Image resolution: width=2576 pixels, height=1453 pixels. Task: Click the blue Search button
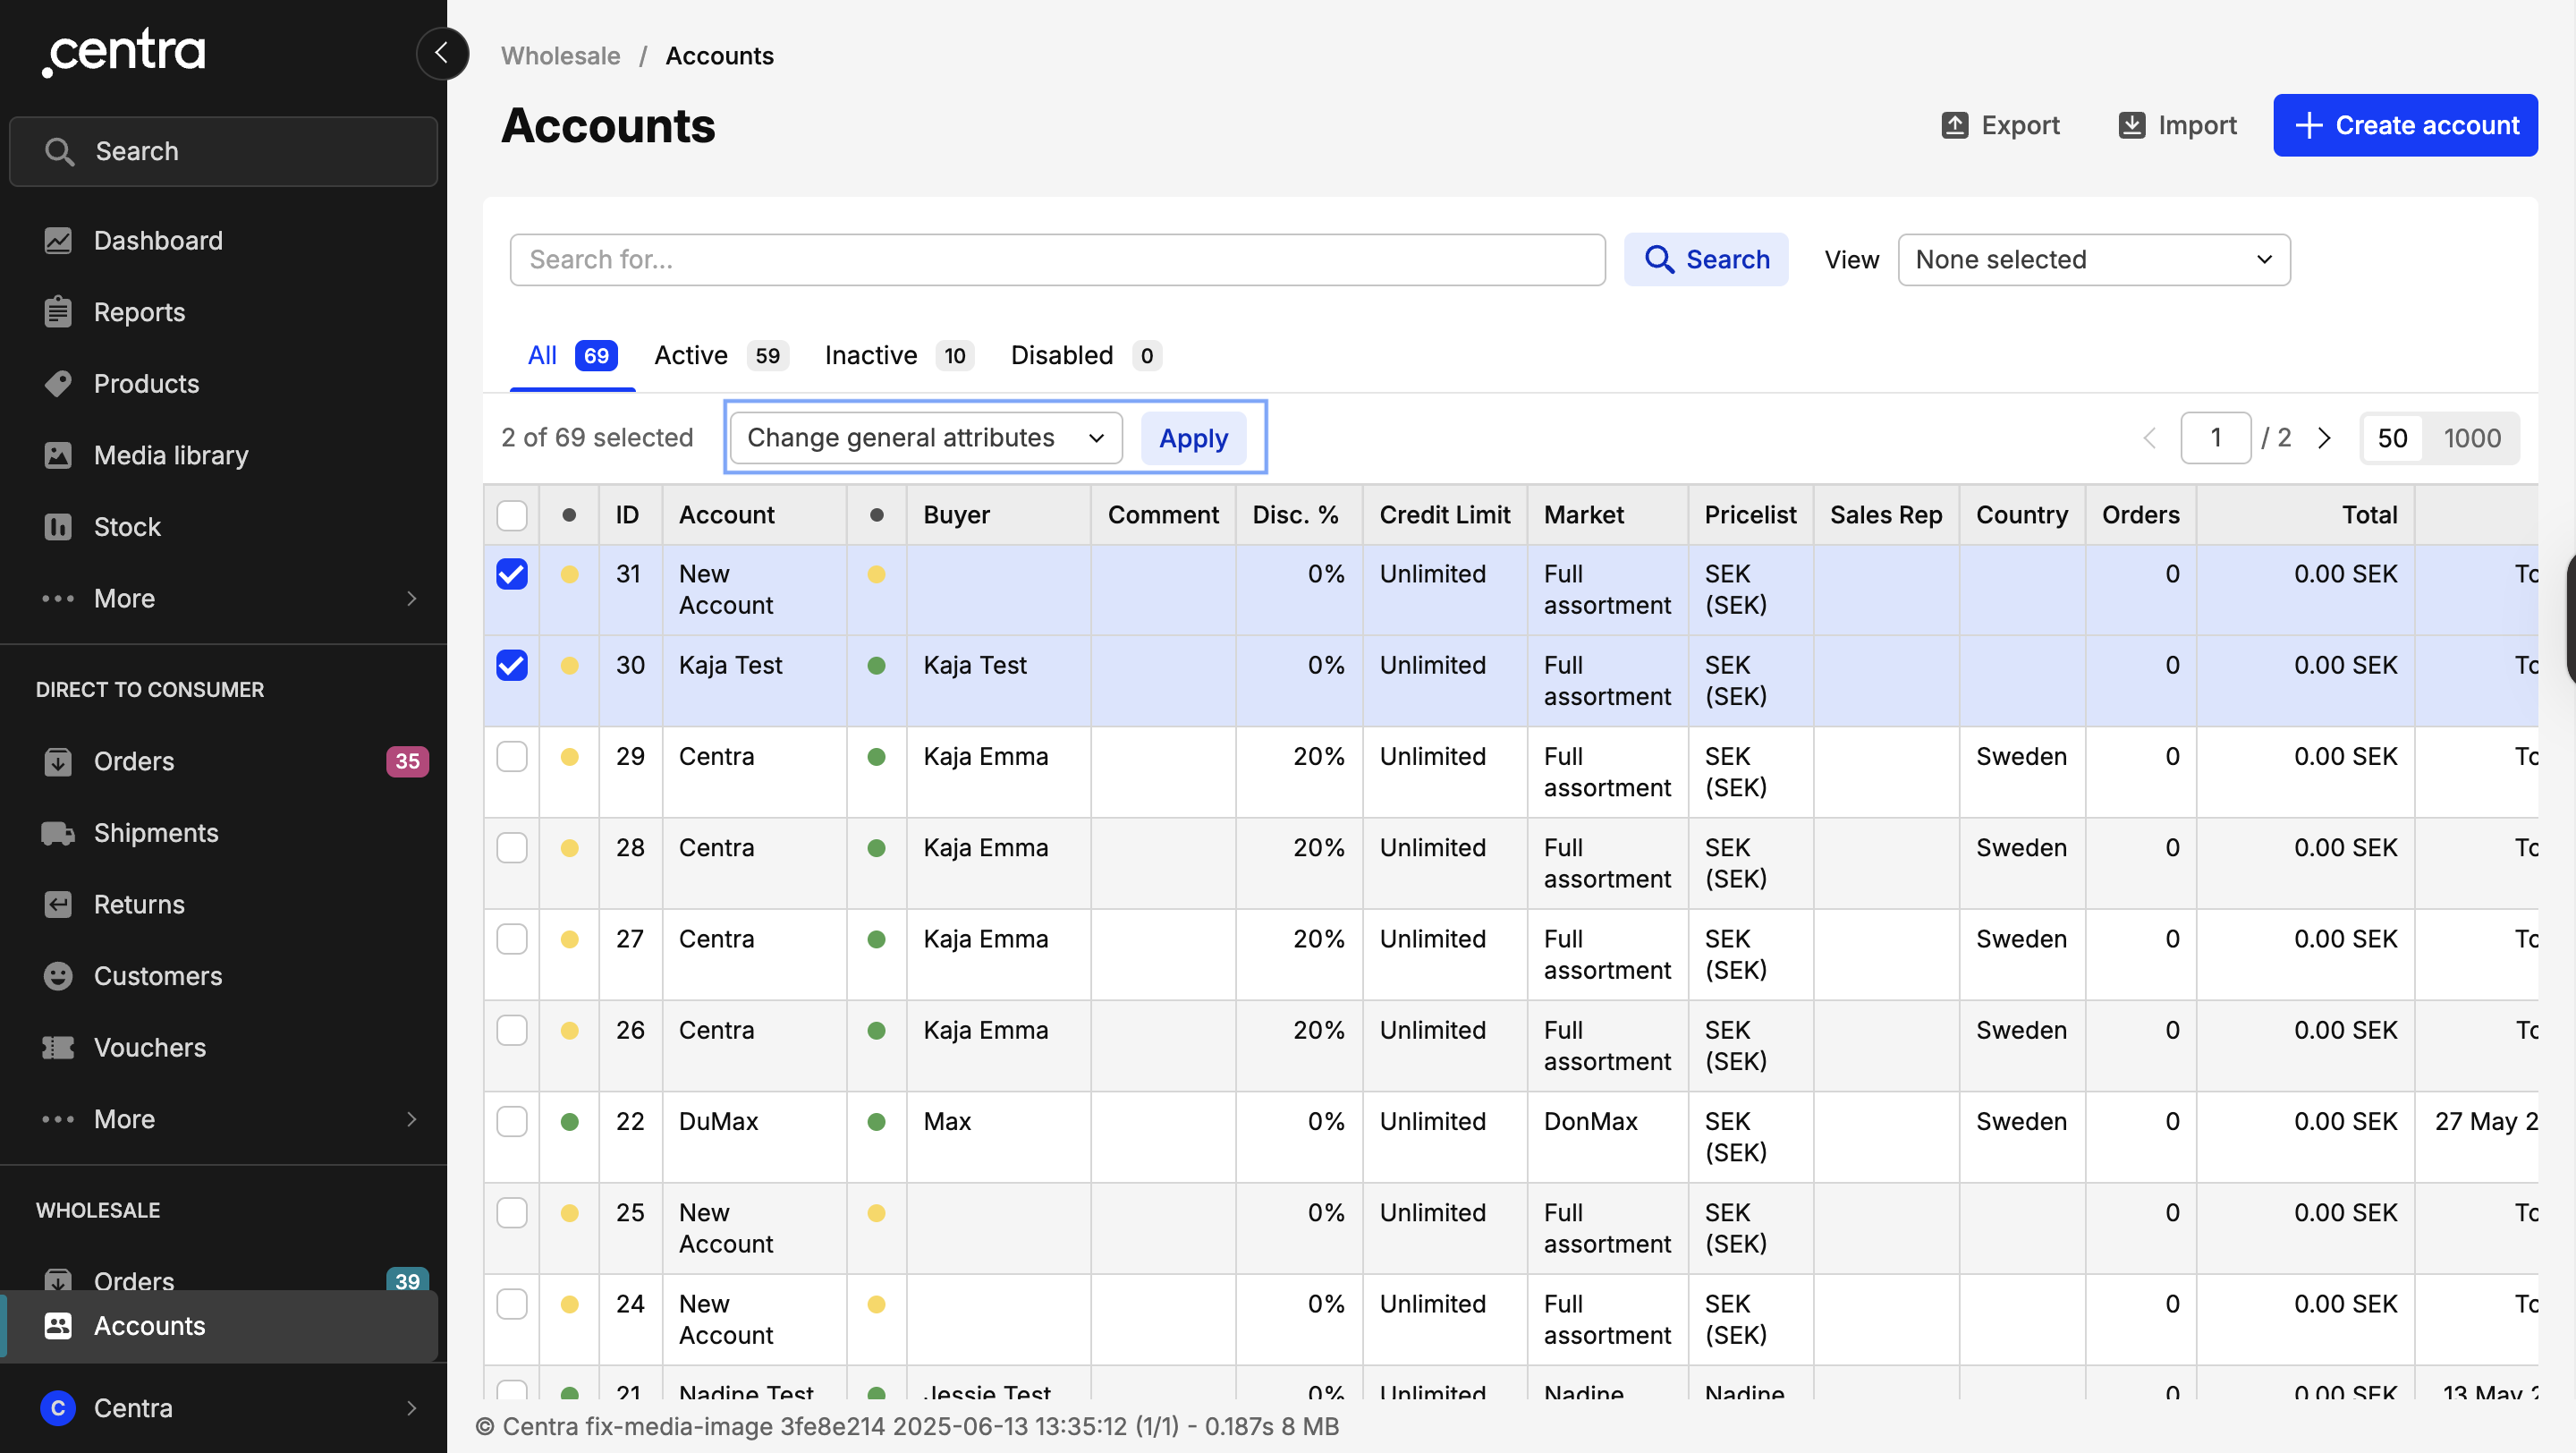pyautogui.click(x=1706, y=260)
